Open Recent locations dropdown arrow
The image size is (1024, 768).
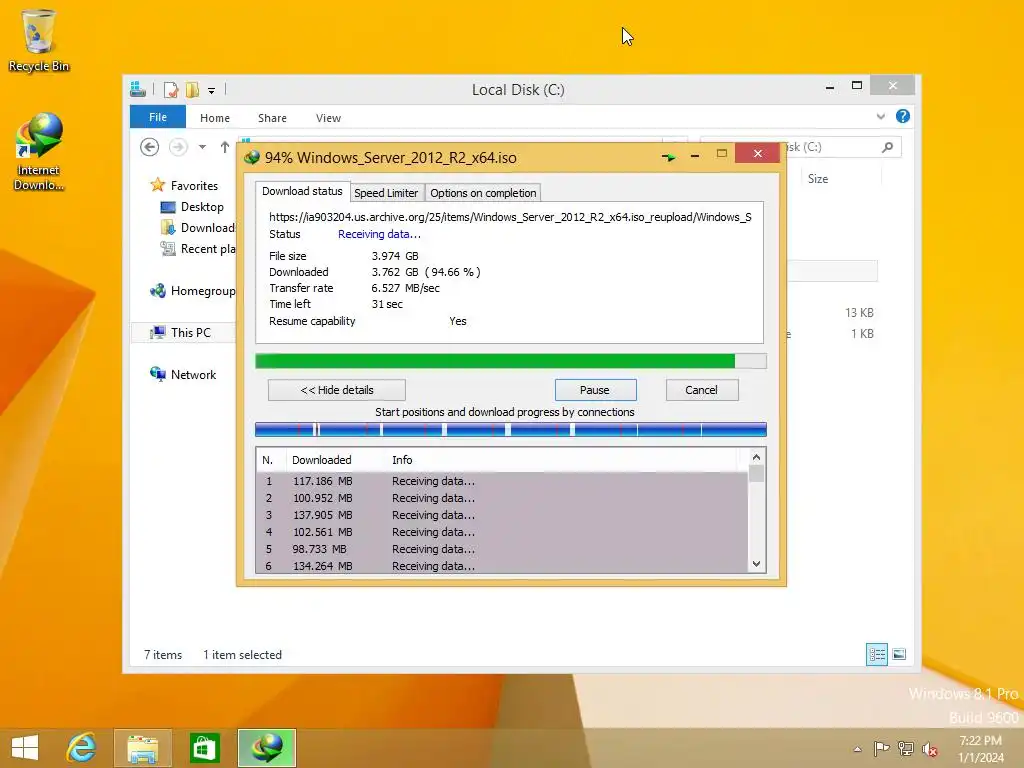tap(202, 147)
